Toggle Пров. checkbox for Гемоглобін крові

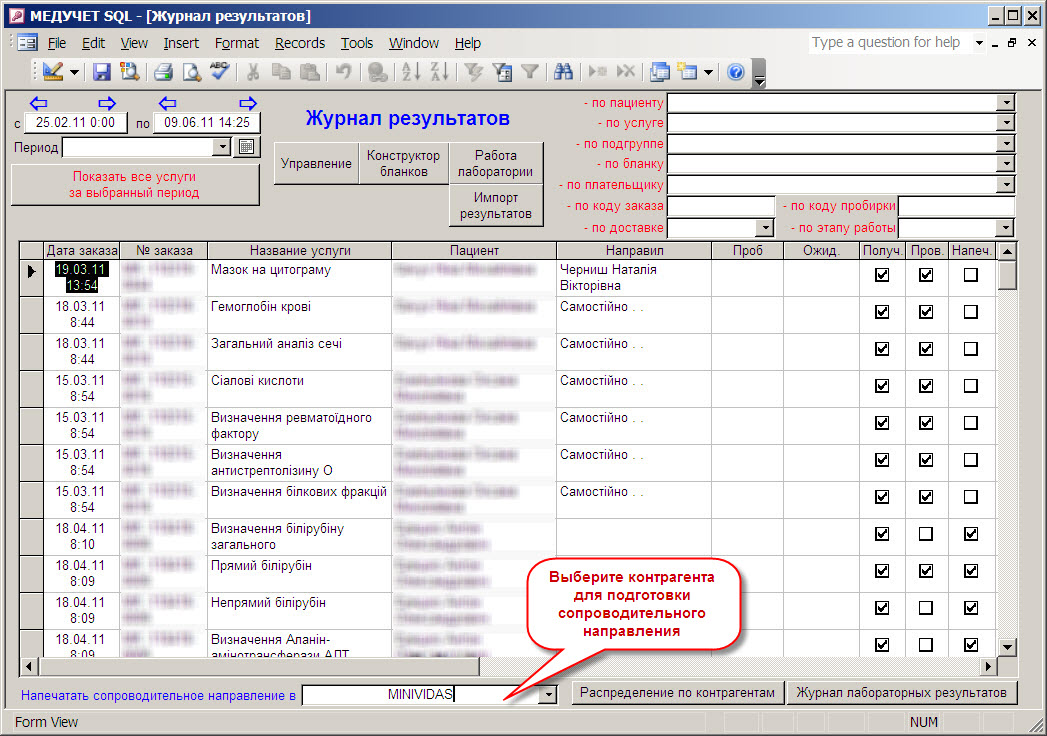click(x=926, y=312)
